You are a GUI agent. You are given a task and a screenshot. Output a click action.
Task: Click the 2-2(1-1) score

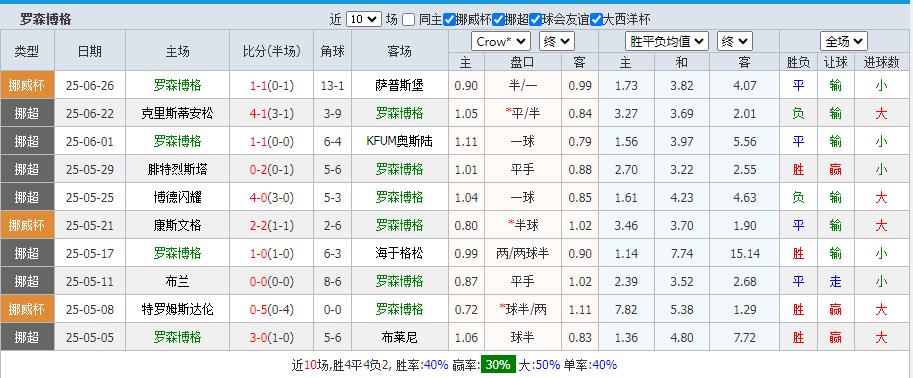[x=272, y=225]
